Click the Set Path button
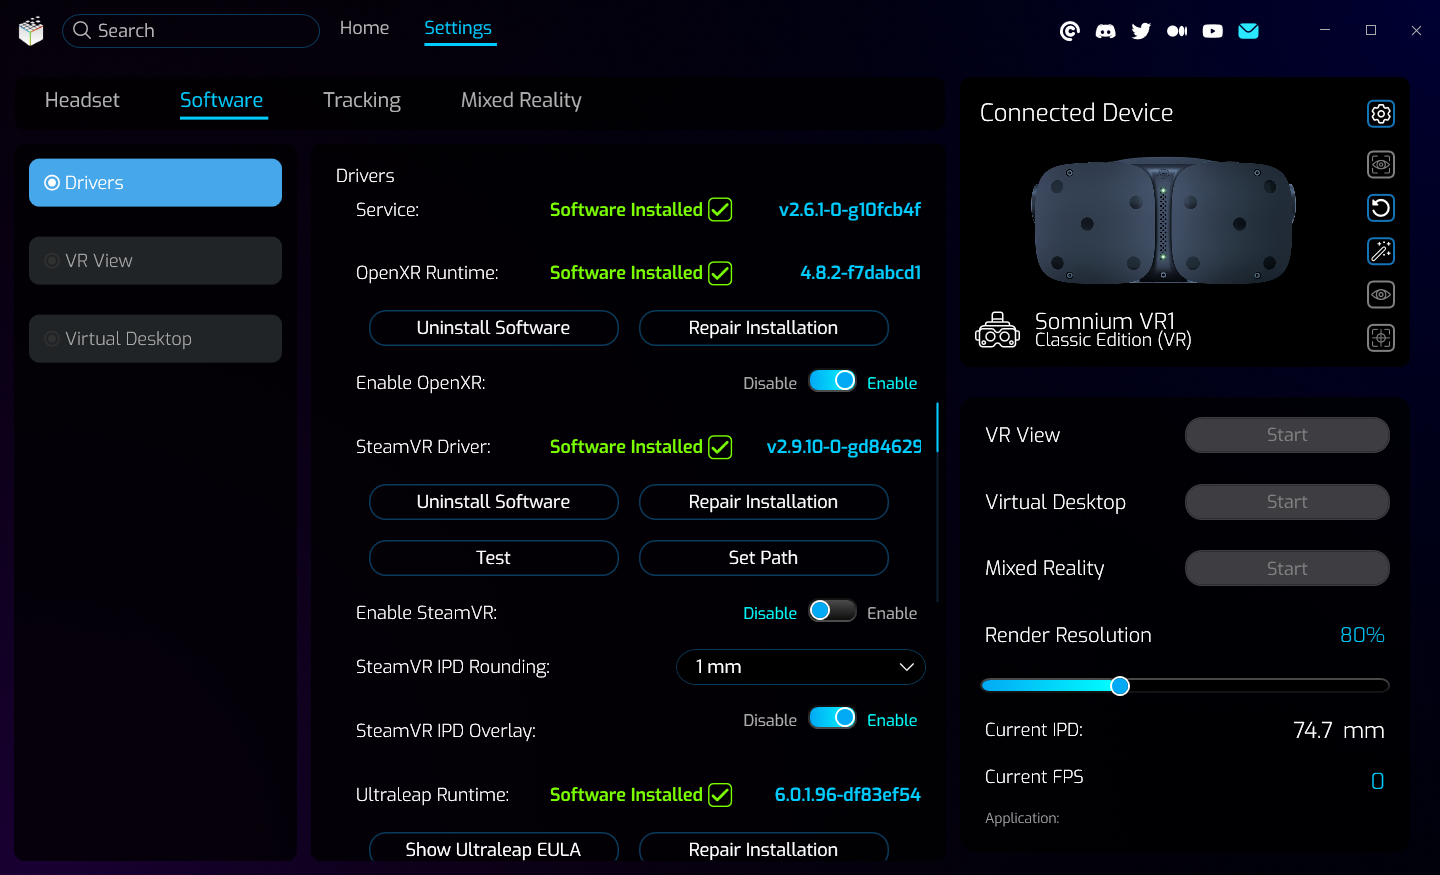 [764, 558]
